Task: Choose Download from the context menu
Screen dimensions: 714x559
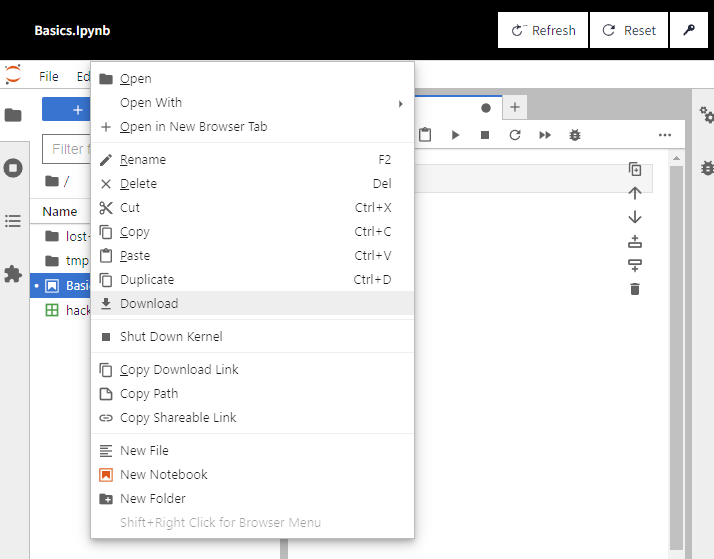Action: point(149,304)
